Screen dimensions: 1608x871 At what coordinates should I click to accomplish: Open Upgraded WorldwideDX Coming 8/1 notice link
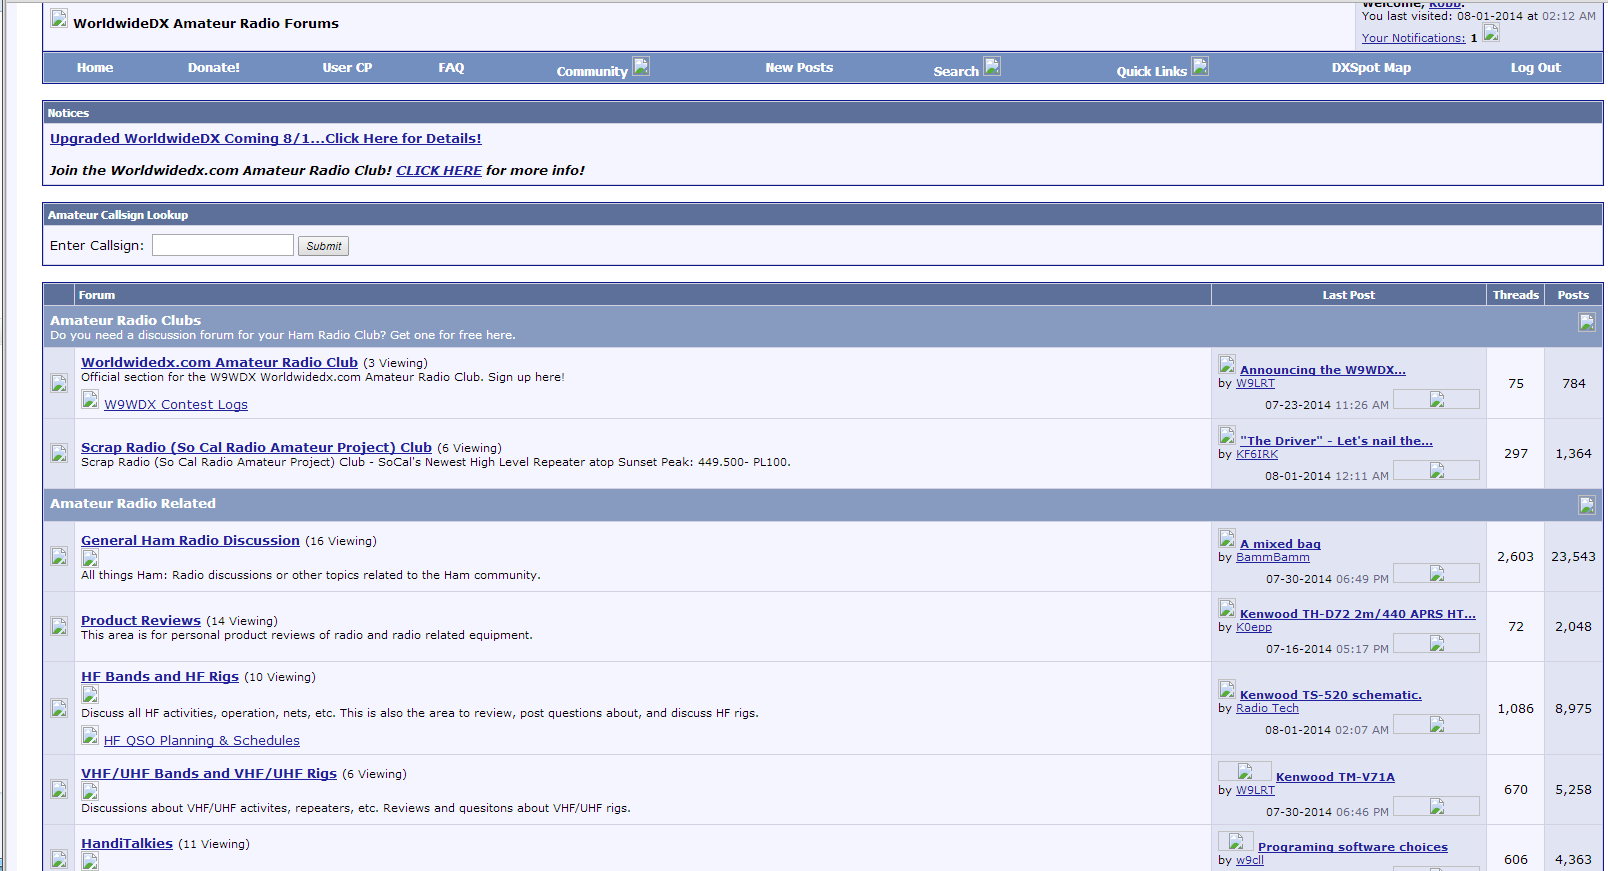pos(265,139)
